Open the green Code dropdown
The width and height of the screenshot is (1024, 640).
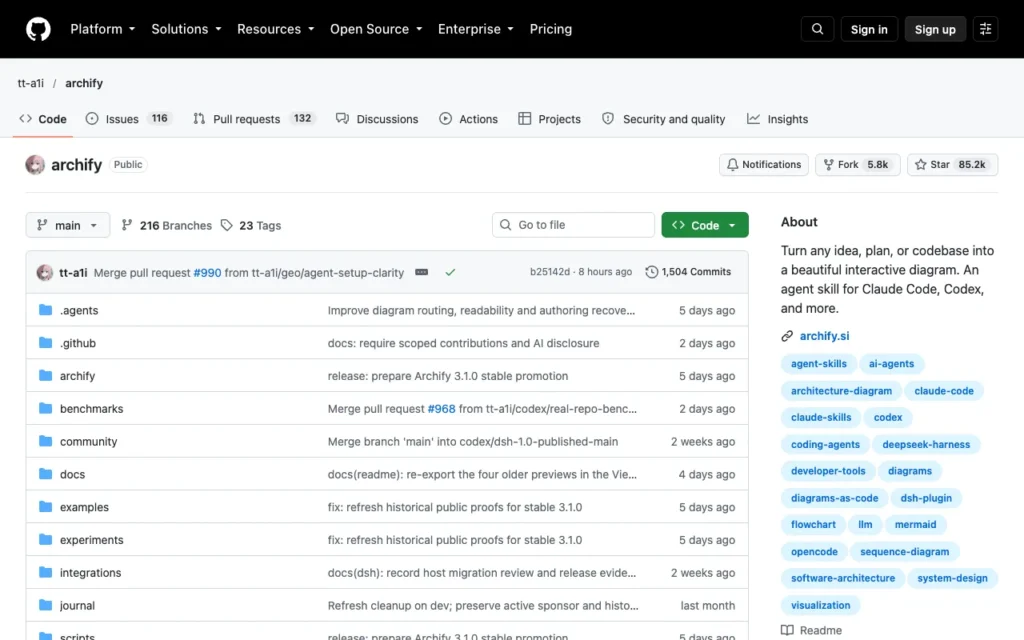[x=705, y=225]
